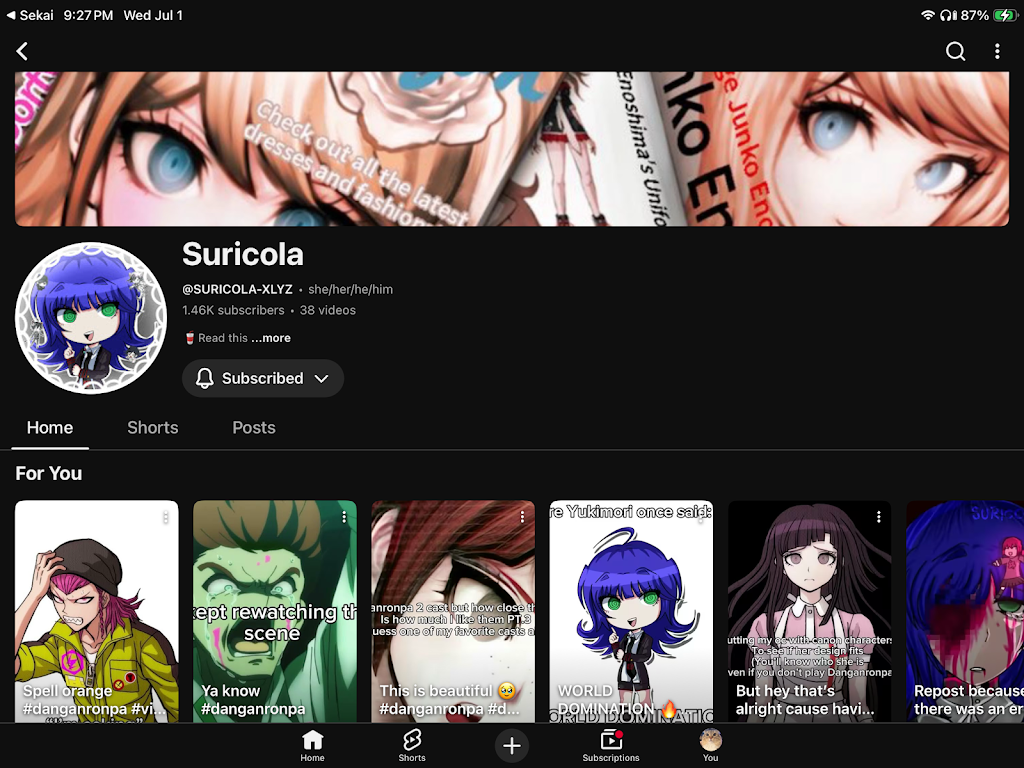Image resolution: width=1024 pixels, height=768 pixels.
Task: Select the Home channel tab
Action: [50, 428]
